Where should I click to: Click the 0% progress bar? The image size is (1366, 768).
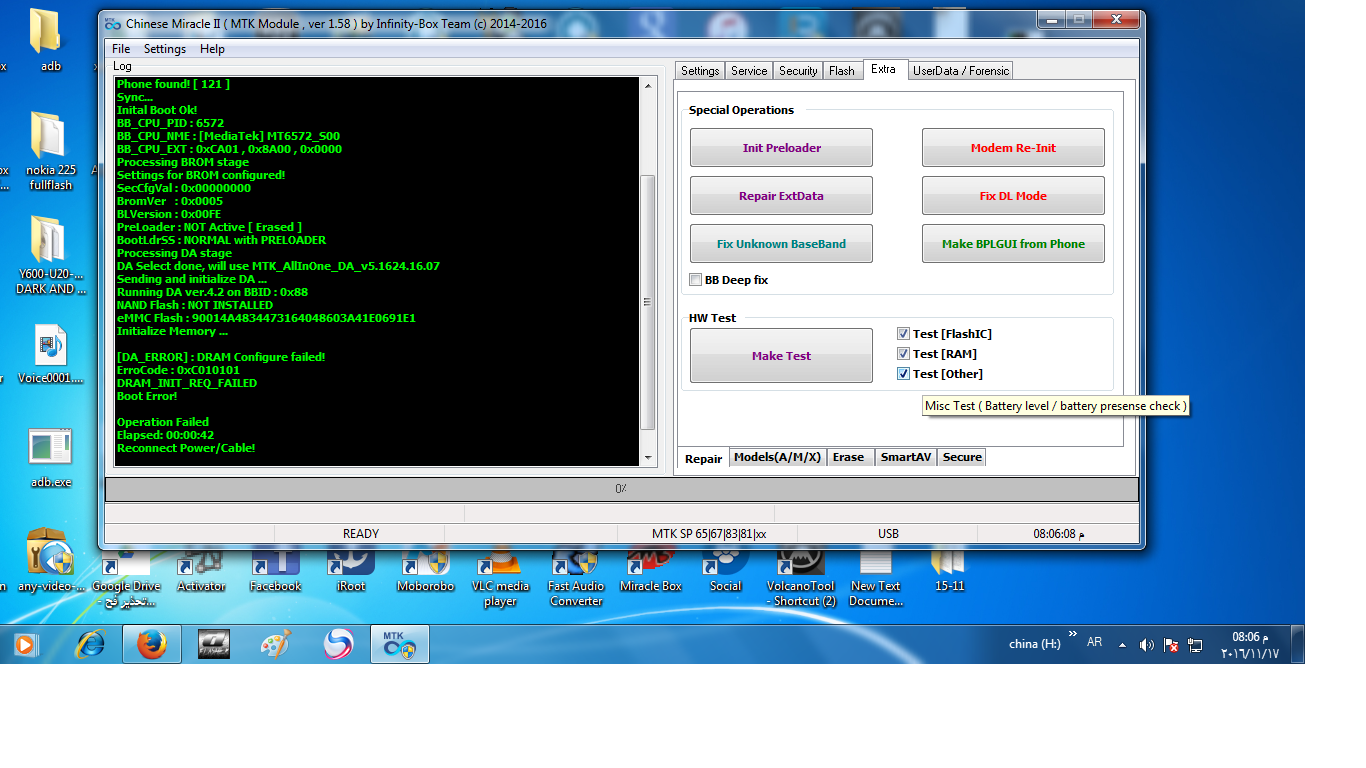(x=621, y=489)
